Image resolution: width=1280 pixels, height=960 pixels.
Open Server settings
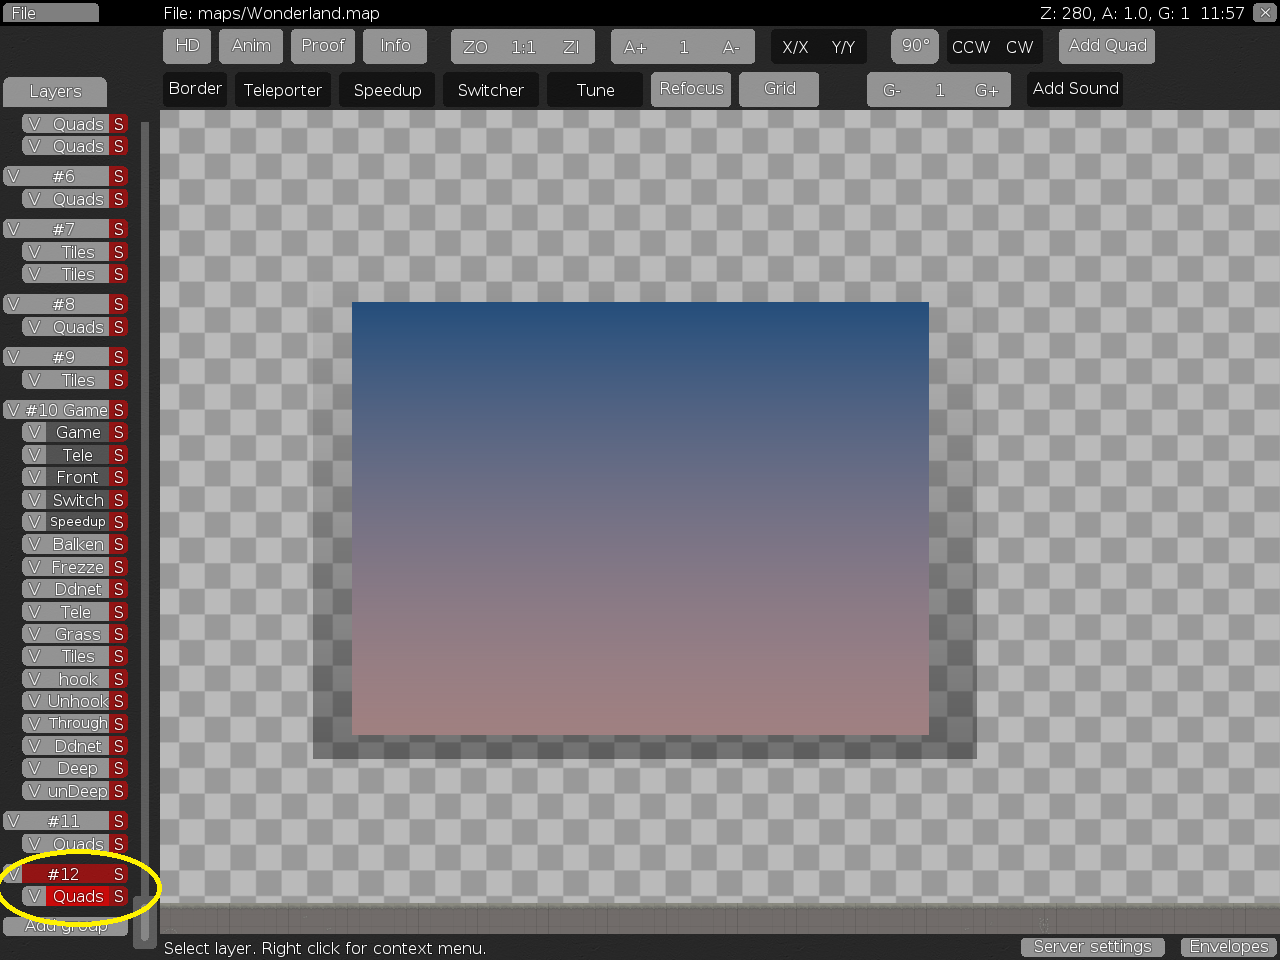tap(1092, 947)
